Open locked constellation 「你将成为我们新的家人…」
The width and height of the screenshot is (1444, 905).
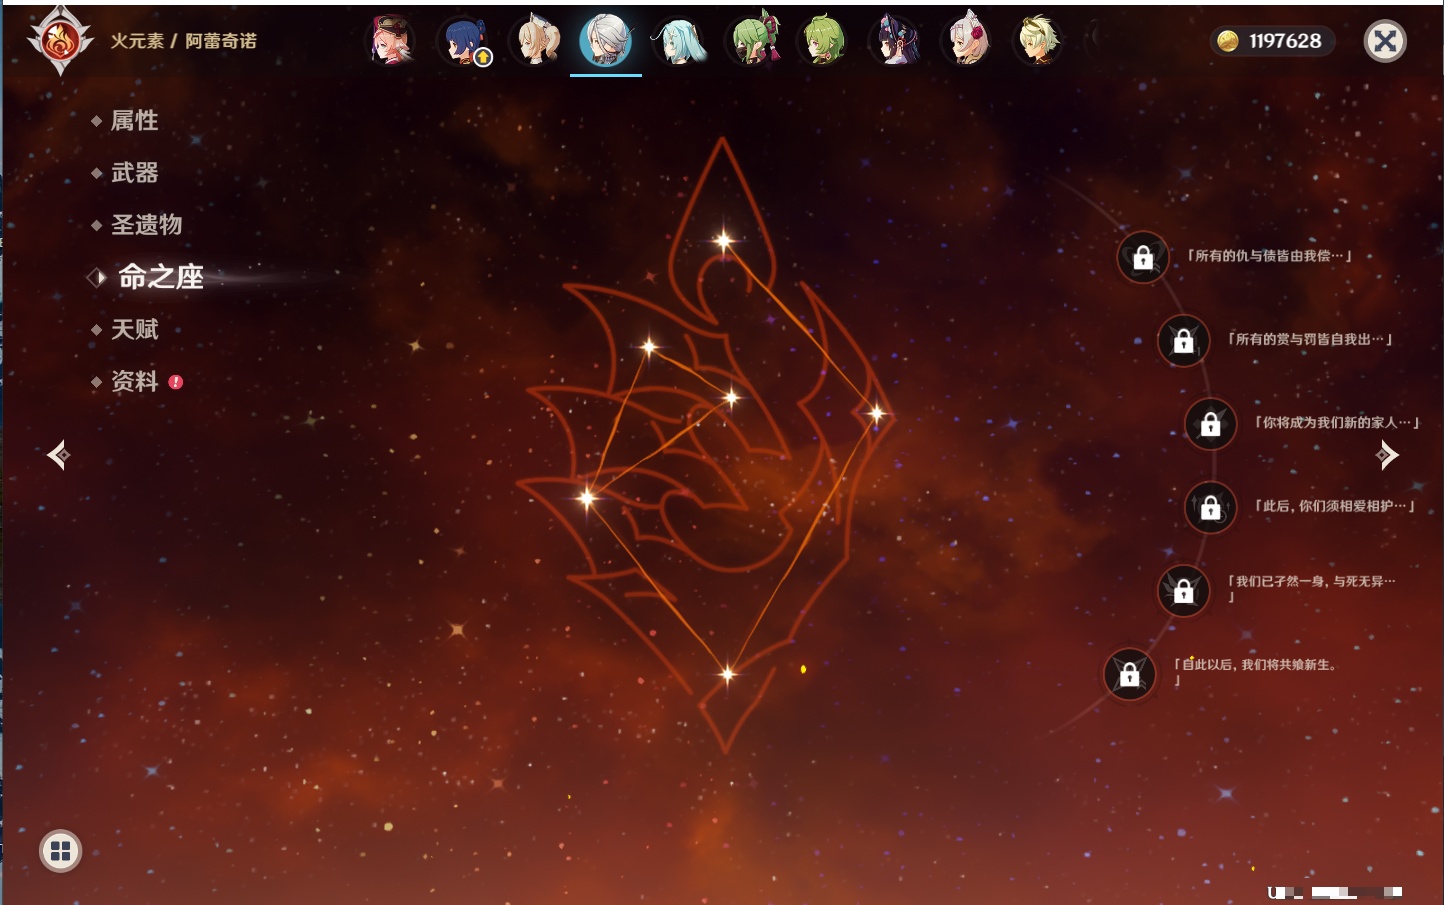coord(1211,423)
